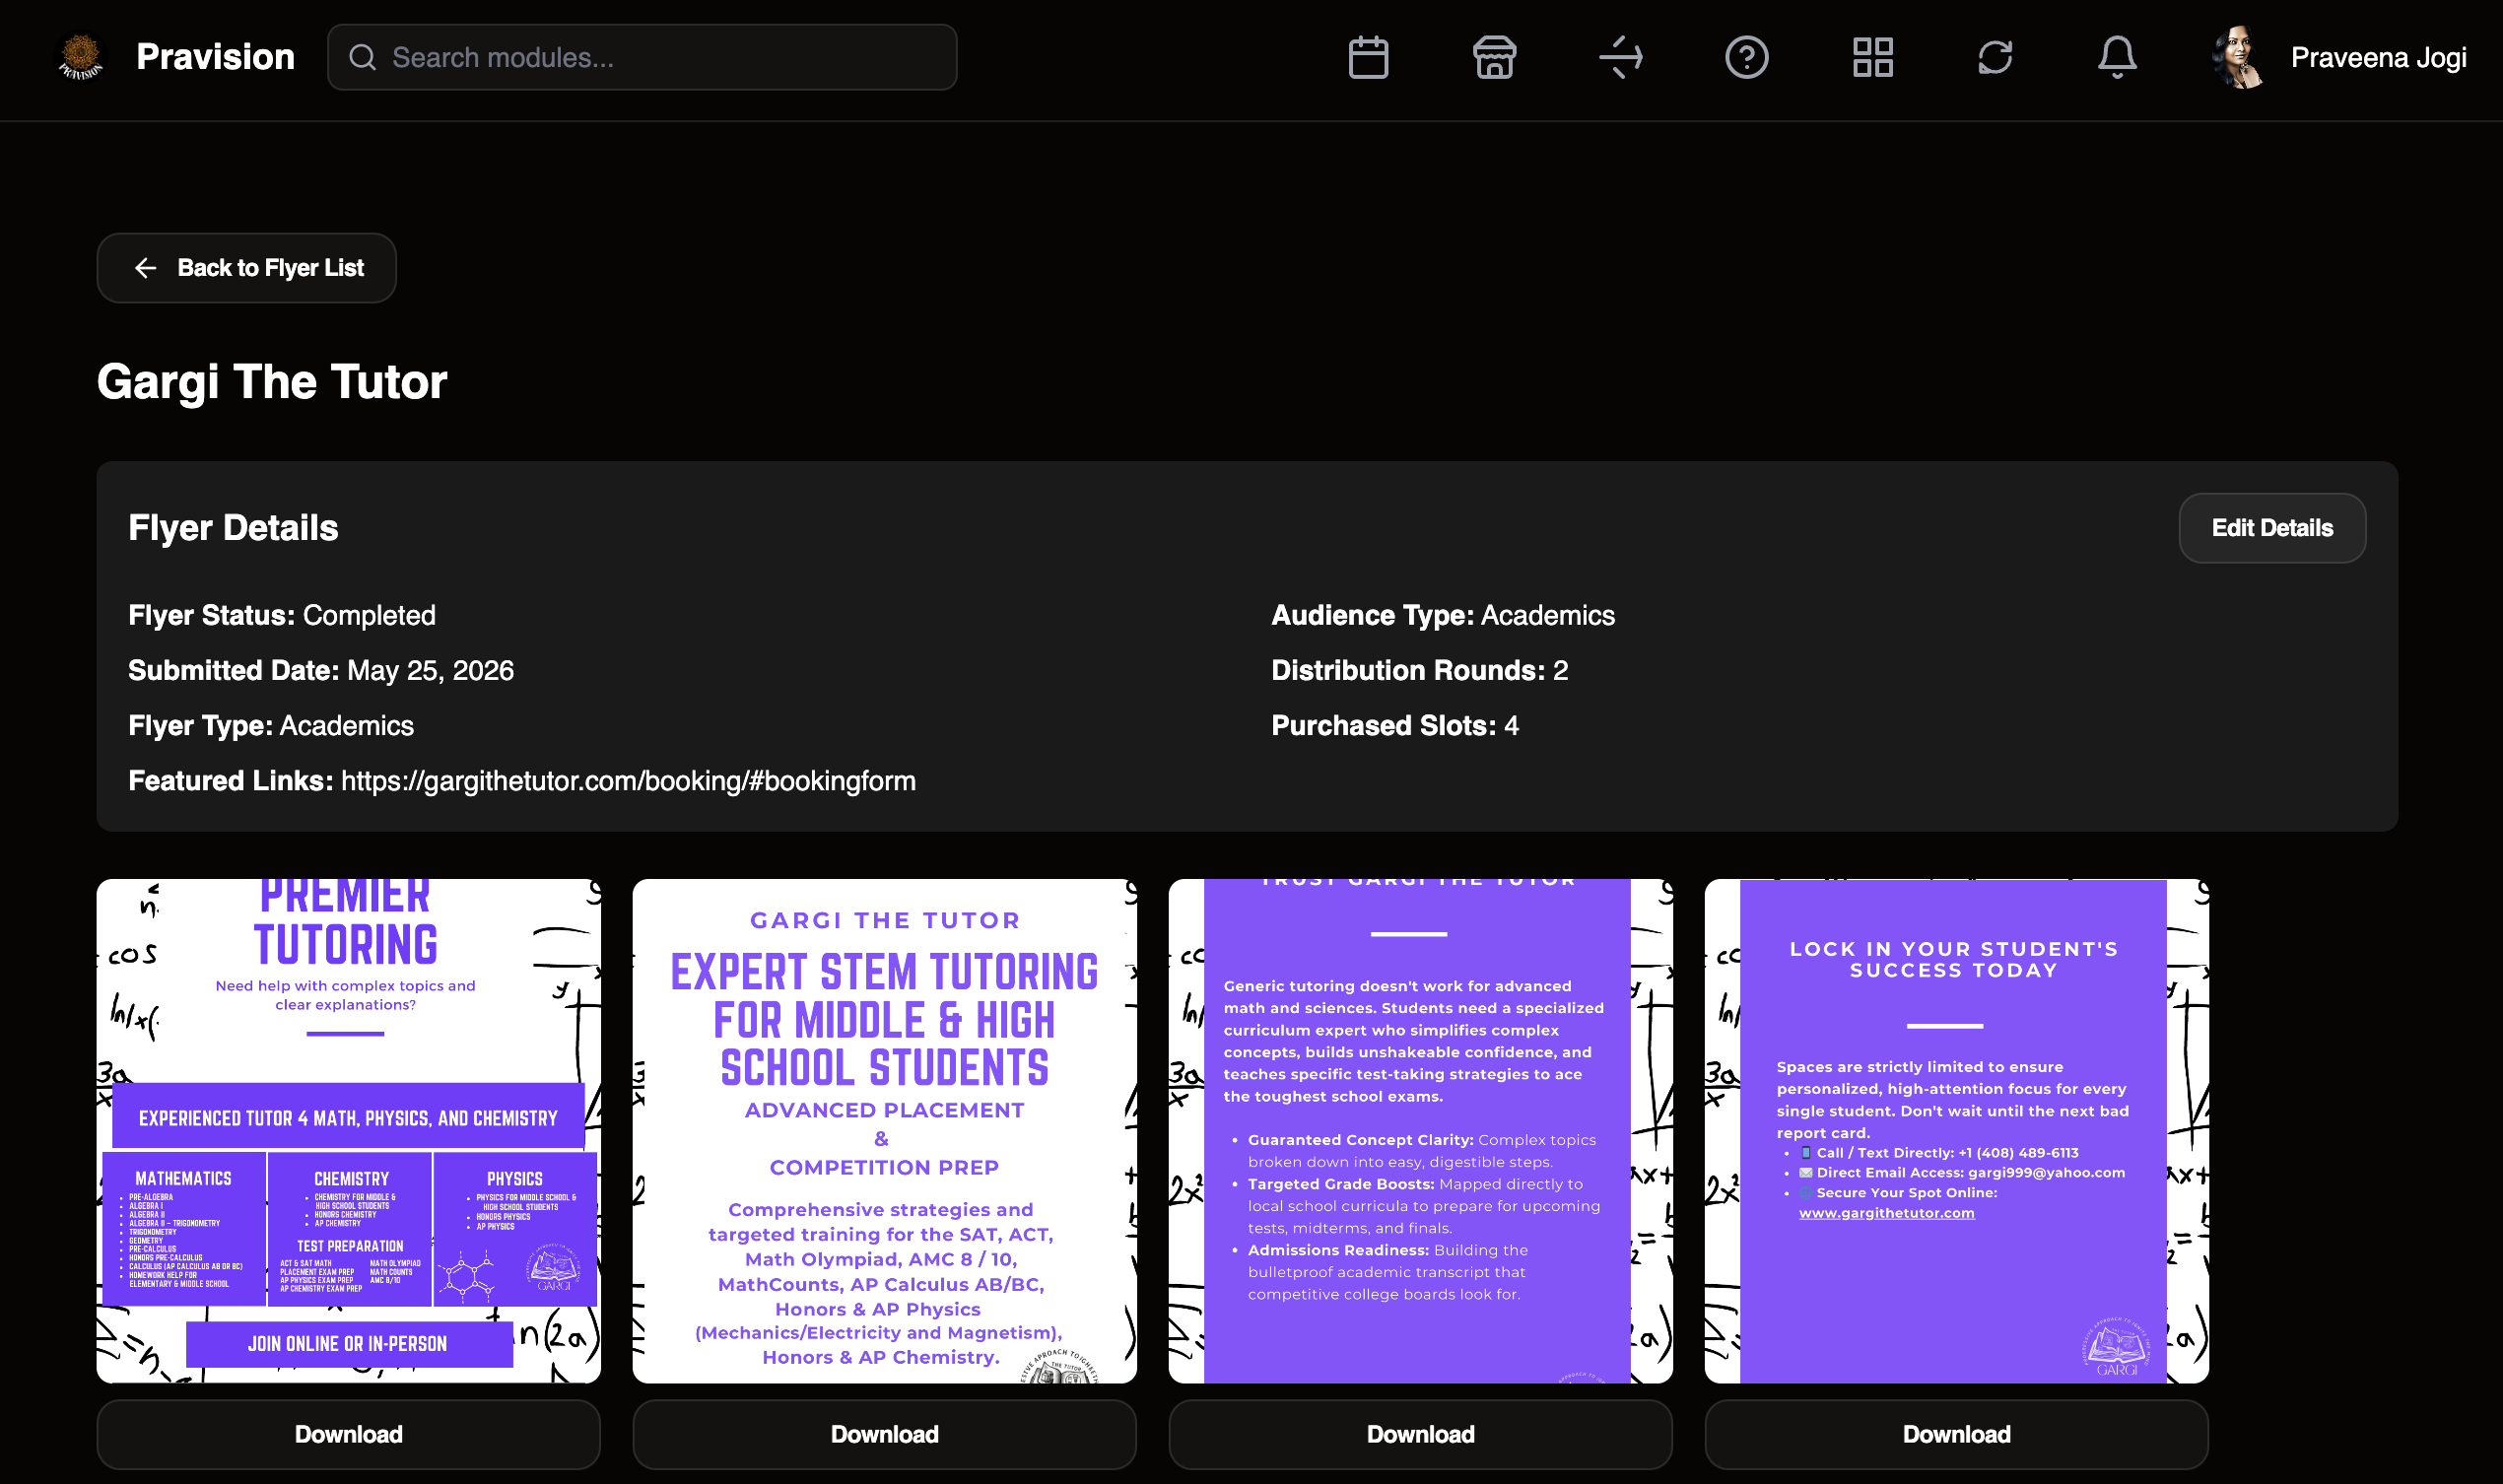
Task: Click Flyer Status: Completed text
Action: pyautogui.click(x=282, y=615)
